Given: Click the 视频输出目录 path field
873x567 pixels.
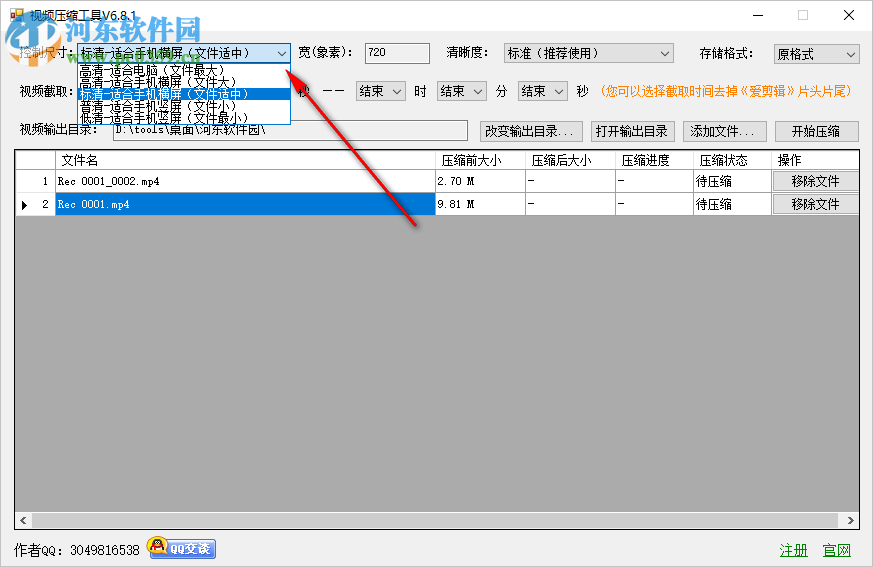Looking at the screenshot, I should coord(290,130).
